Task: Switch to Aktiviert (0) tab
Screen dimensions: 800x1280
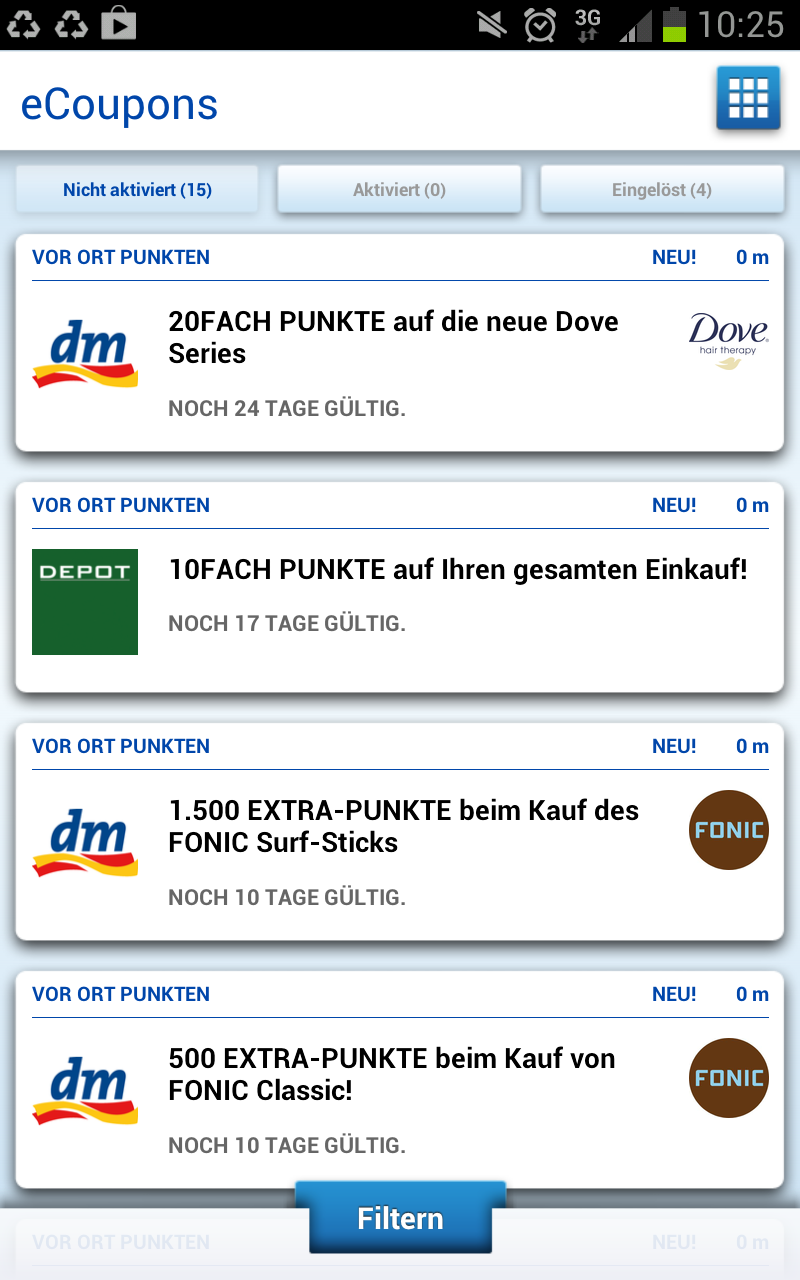Action: (x=399, y=189)
